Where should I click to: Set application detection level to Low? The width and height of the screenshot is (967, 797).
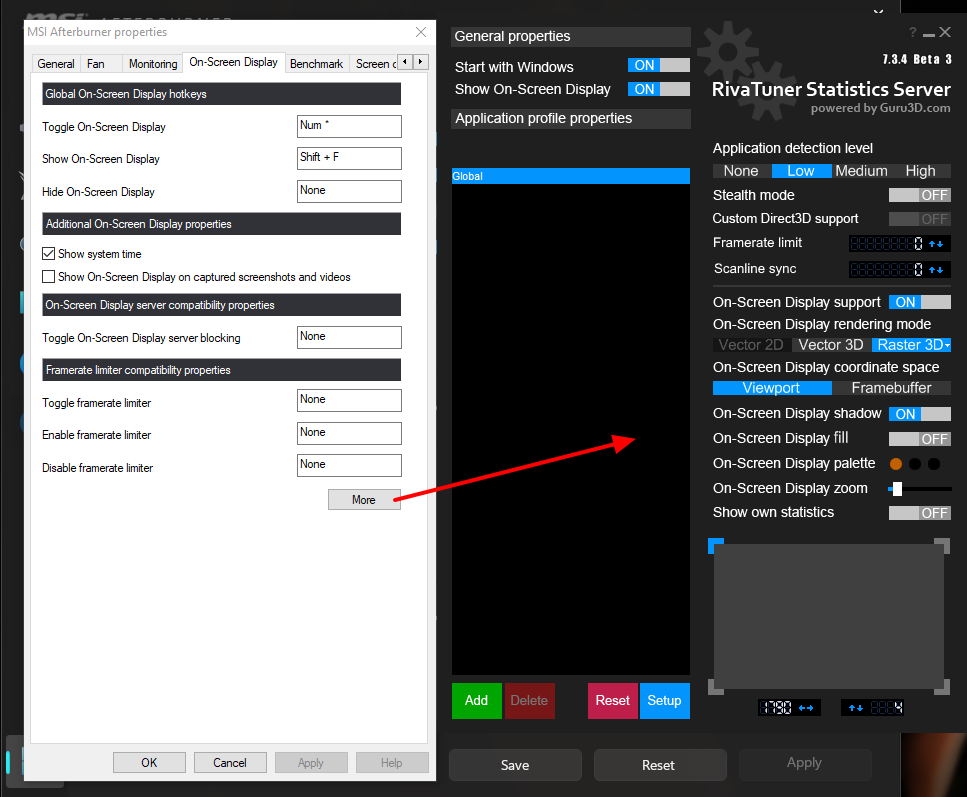click(x=800, y=171)
